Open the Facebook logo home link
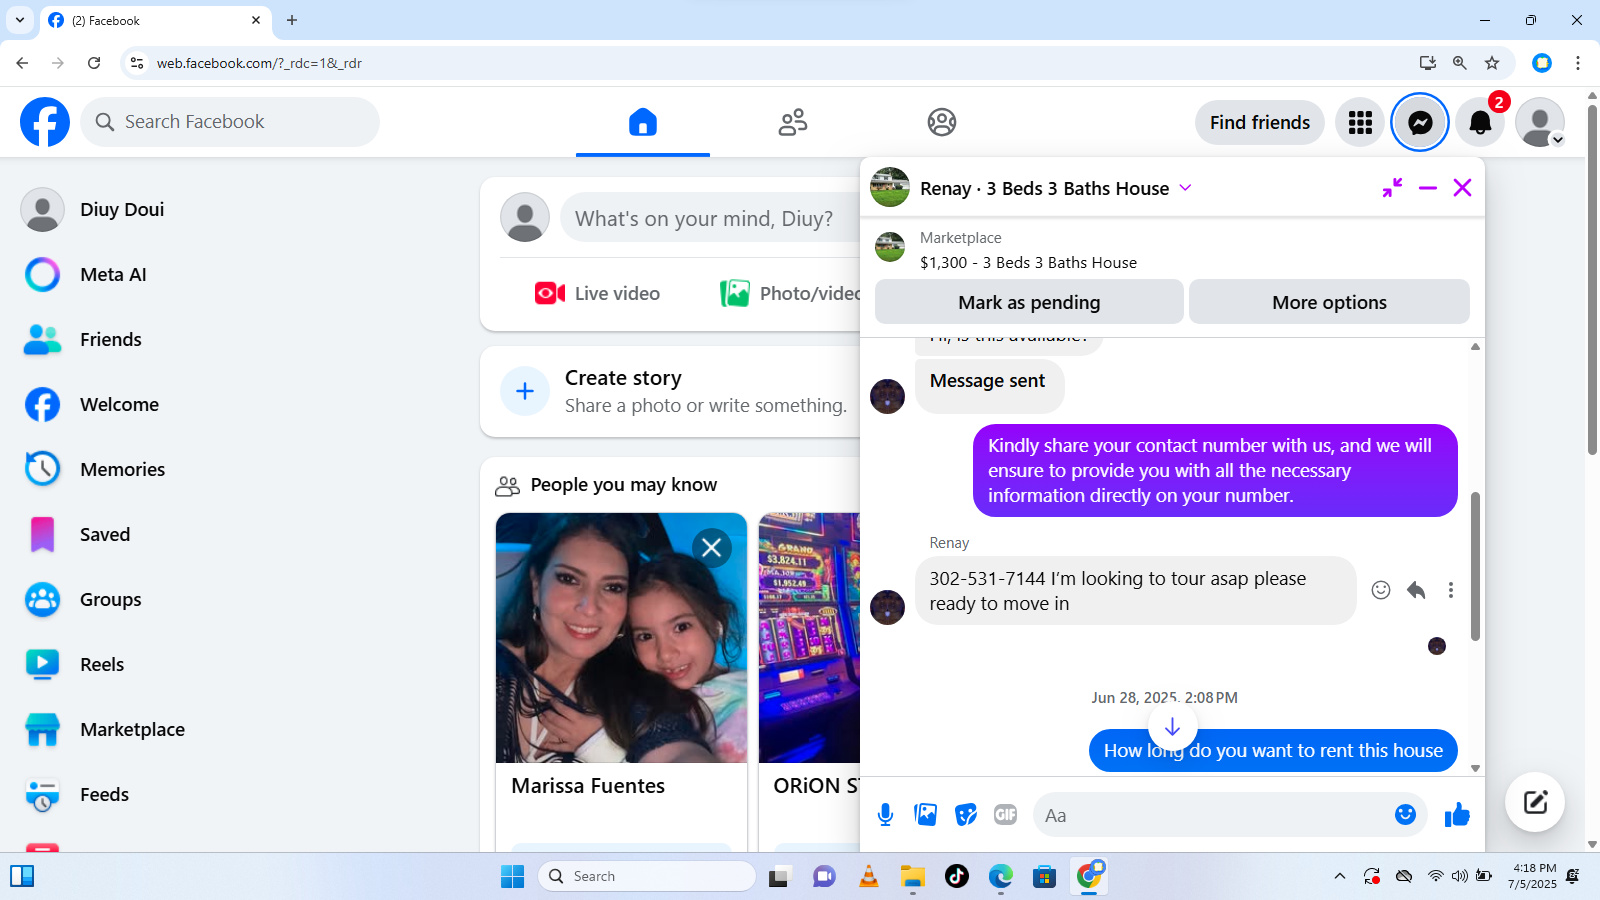Viewport: 1600px width, 900px height. tap(45, 122)
